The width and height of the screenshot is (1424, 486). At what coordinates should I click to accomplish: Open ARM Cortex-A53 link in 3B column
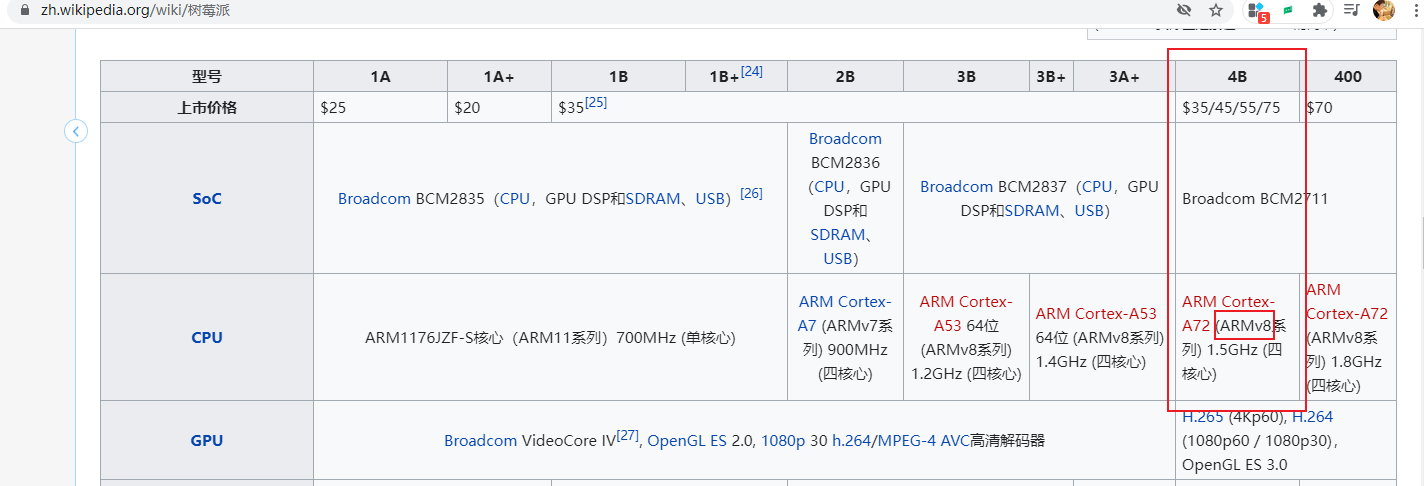(966, 313)
